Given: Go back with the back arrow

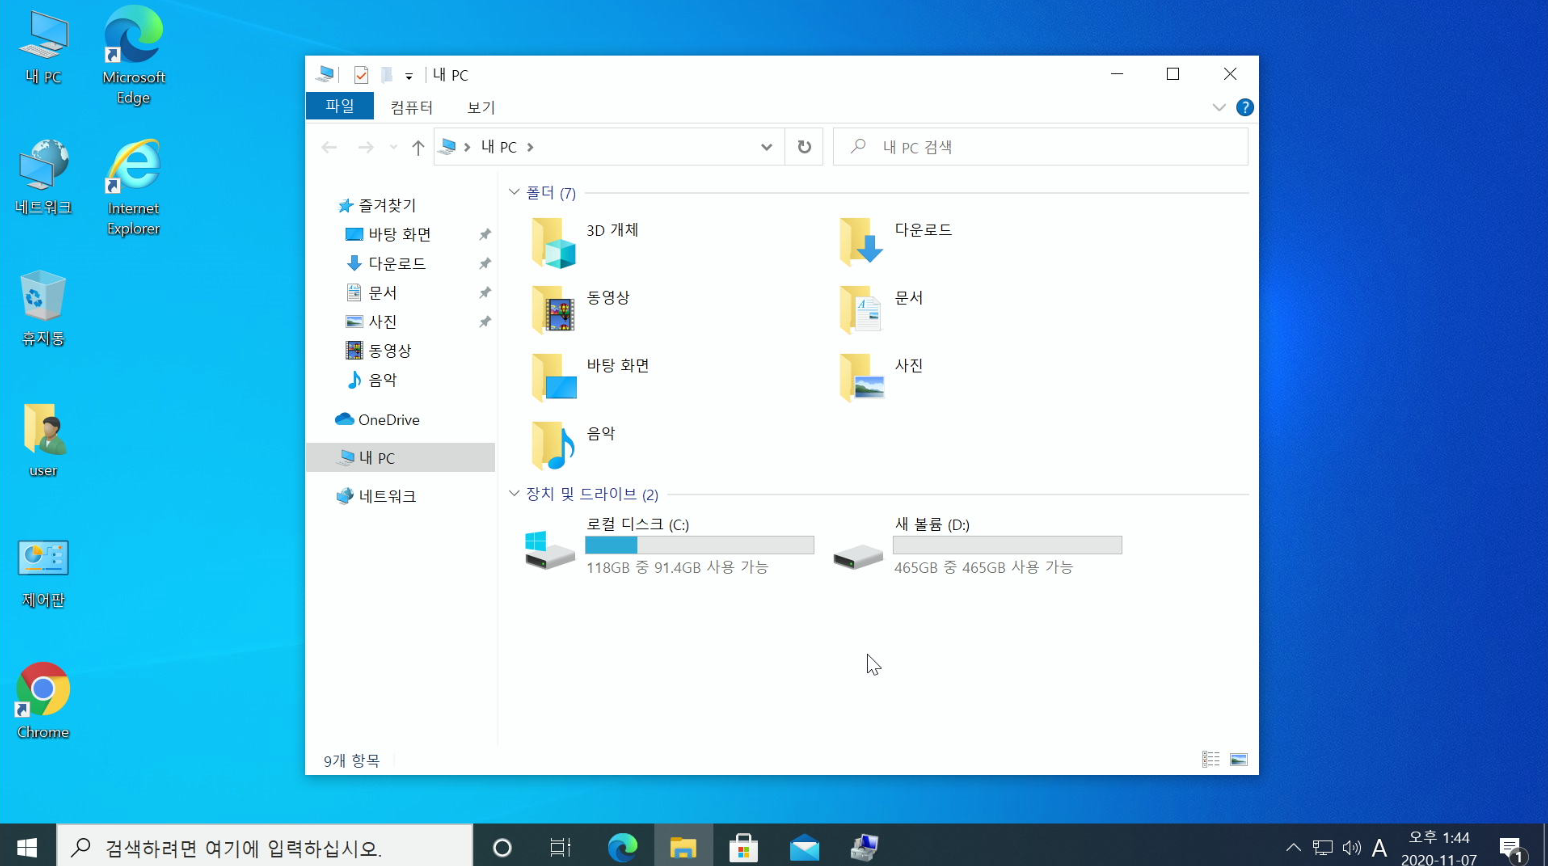Looking at the screenshot, I should click(x=329, y=147).
